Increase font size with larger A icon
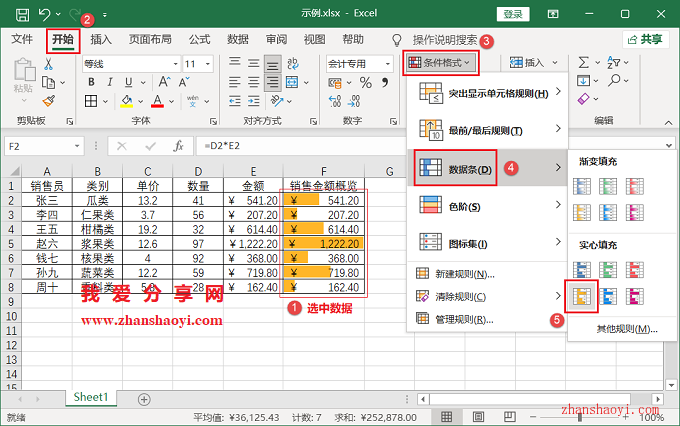 (164, 82)
